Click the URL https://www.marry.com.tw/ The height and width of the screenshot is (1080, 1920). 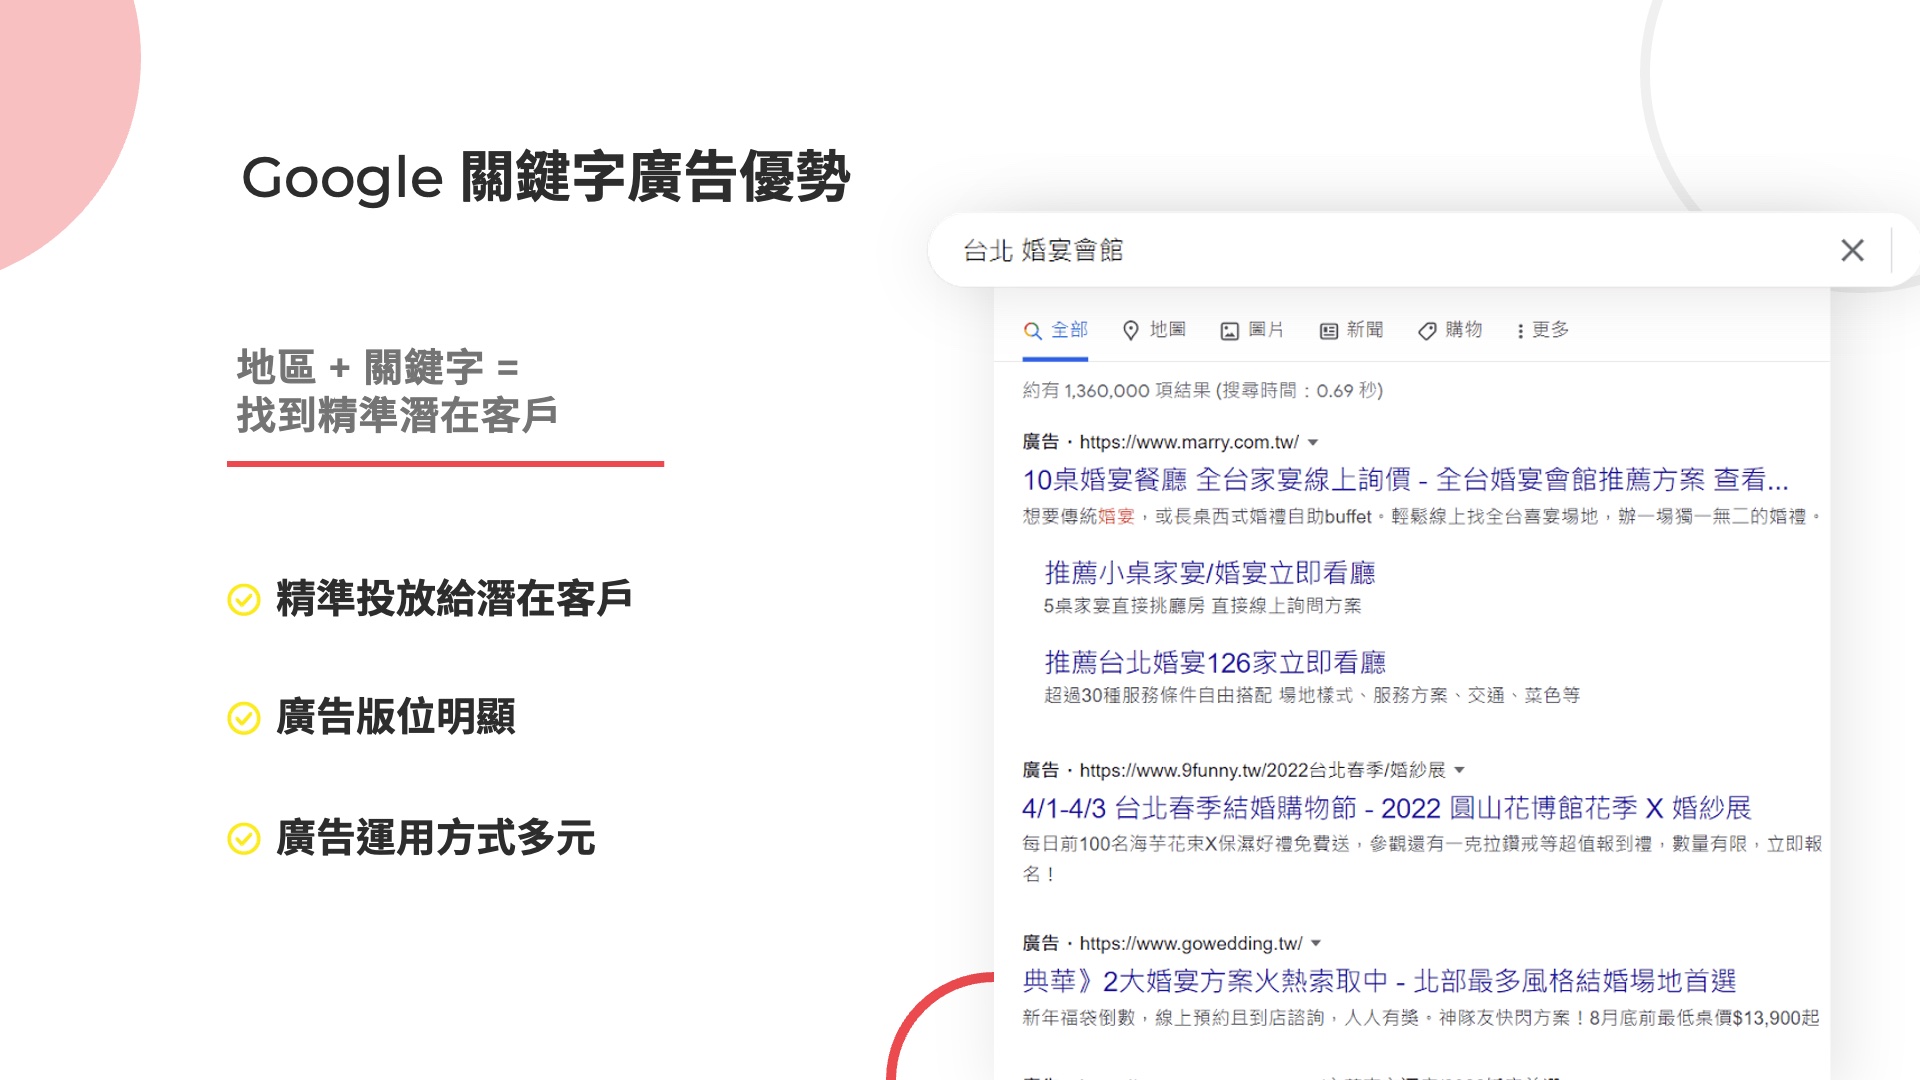click(1189, 442)
